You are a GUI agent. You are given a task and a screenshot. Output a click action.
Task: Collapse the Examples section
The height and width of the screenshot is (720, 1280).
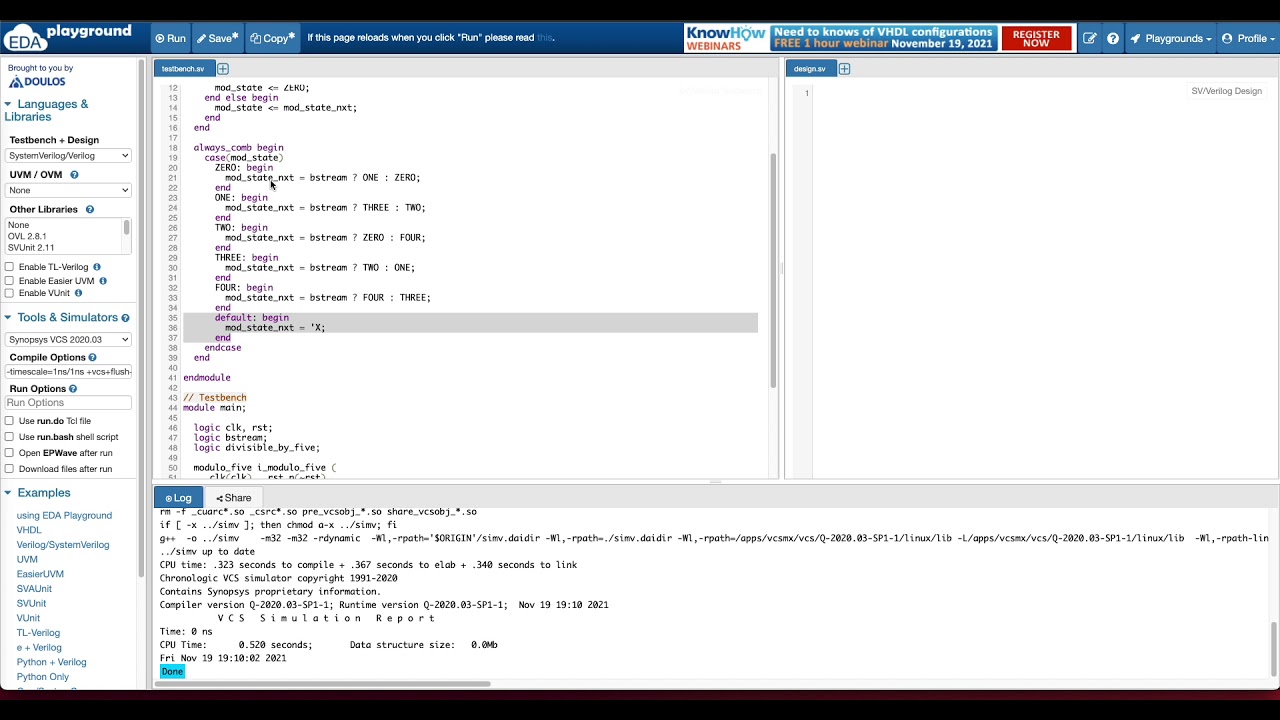[37, 493]
